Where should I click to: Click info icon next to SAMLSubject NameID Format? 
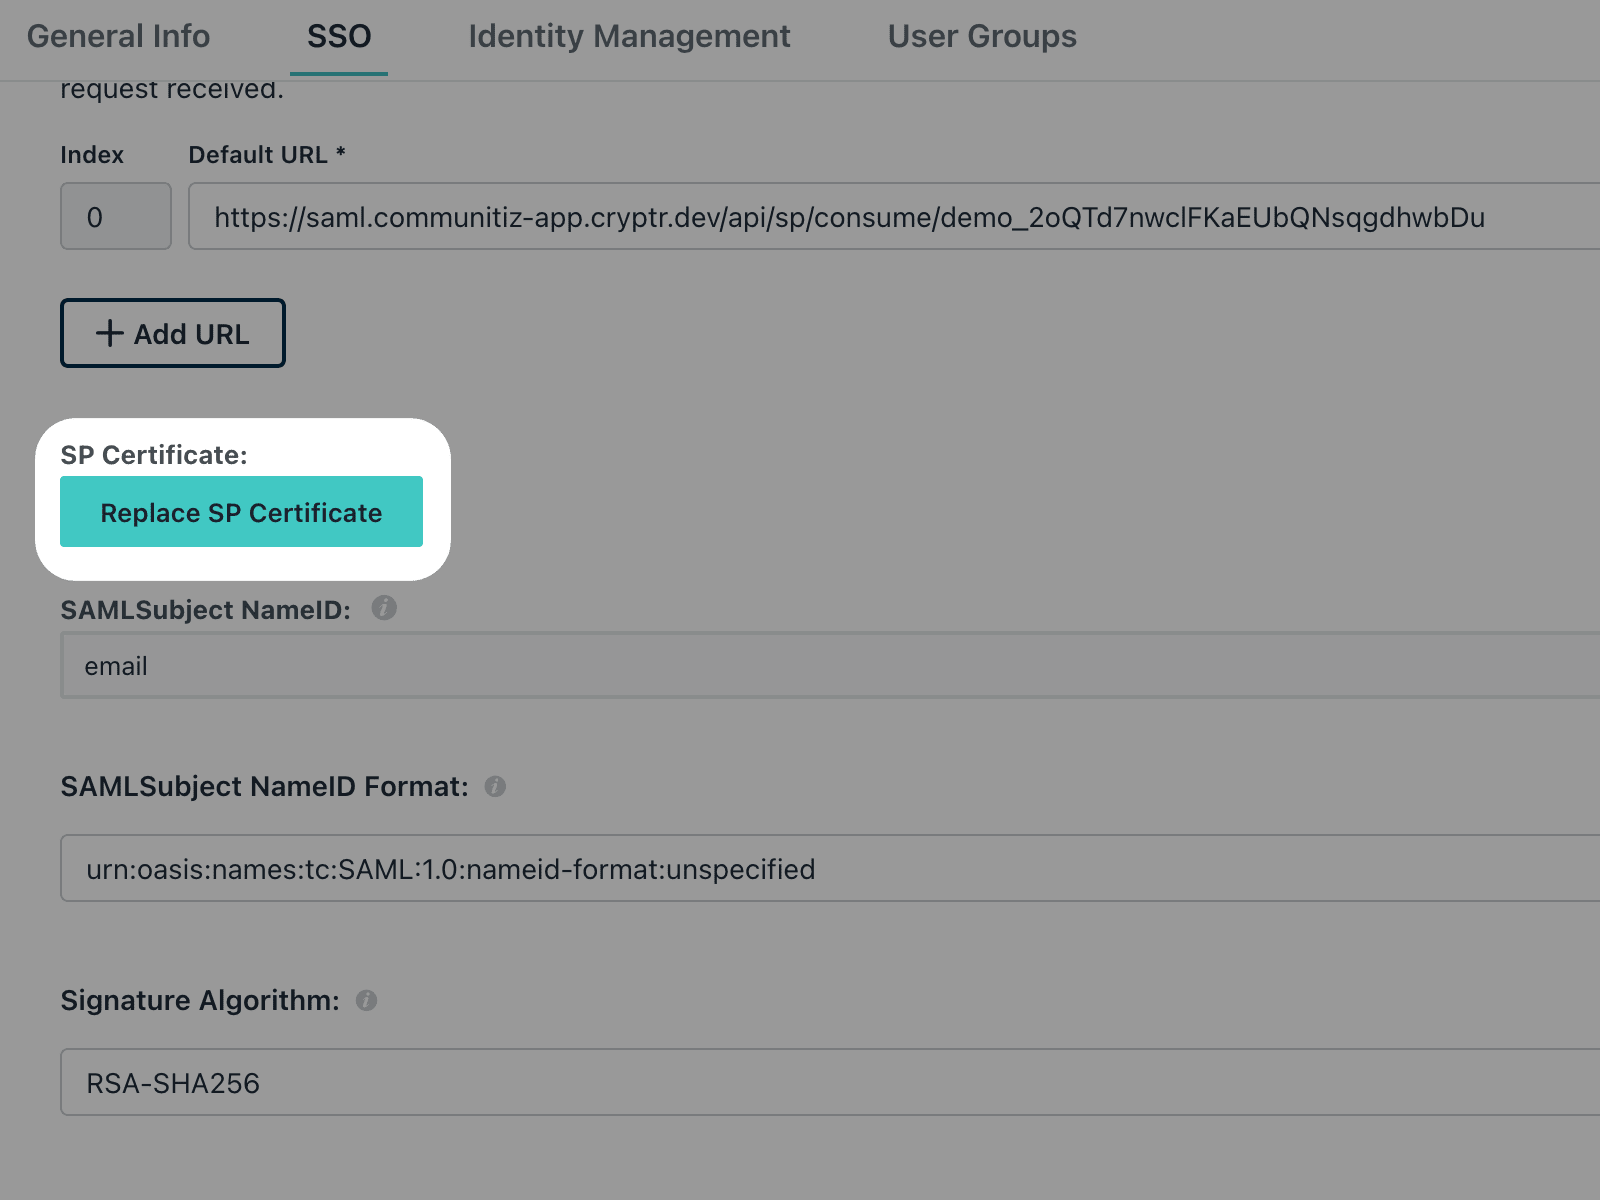pyautogui.click(x=495, y=787)
